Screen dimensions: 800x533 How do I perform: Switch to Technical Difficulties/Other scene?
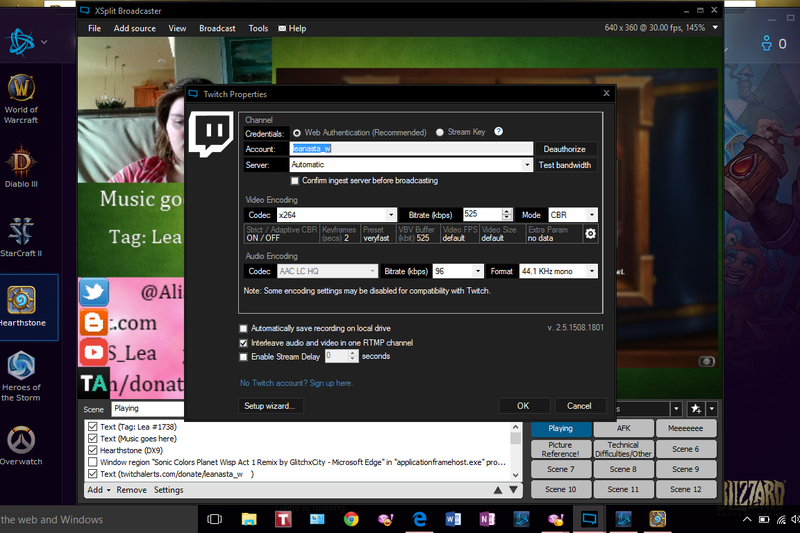(623, 449)
